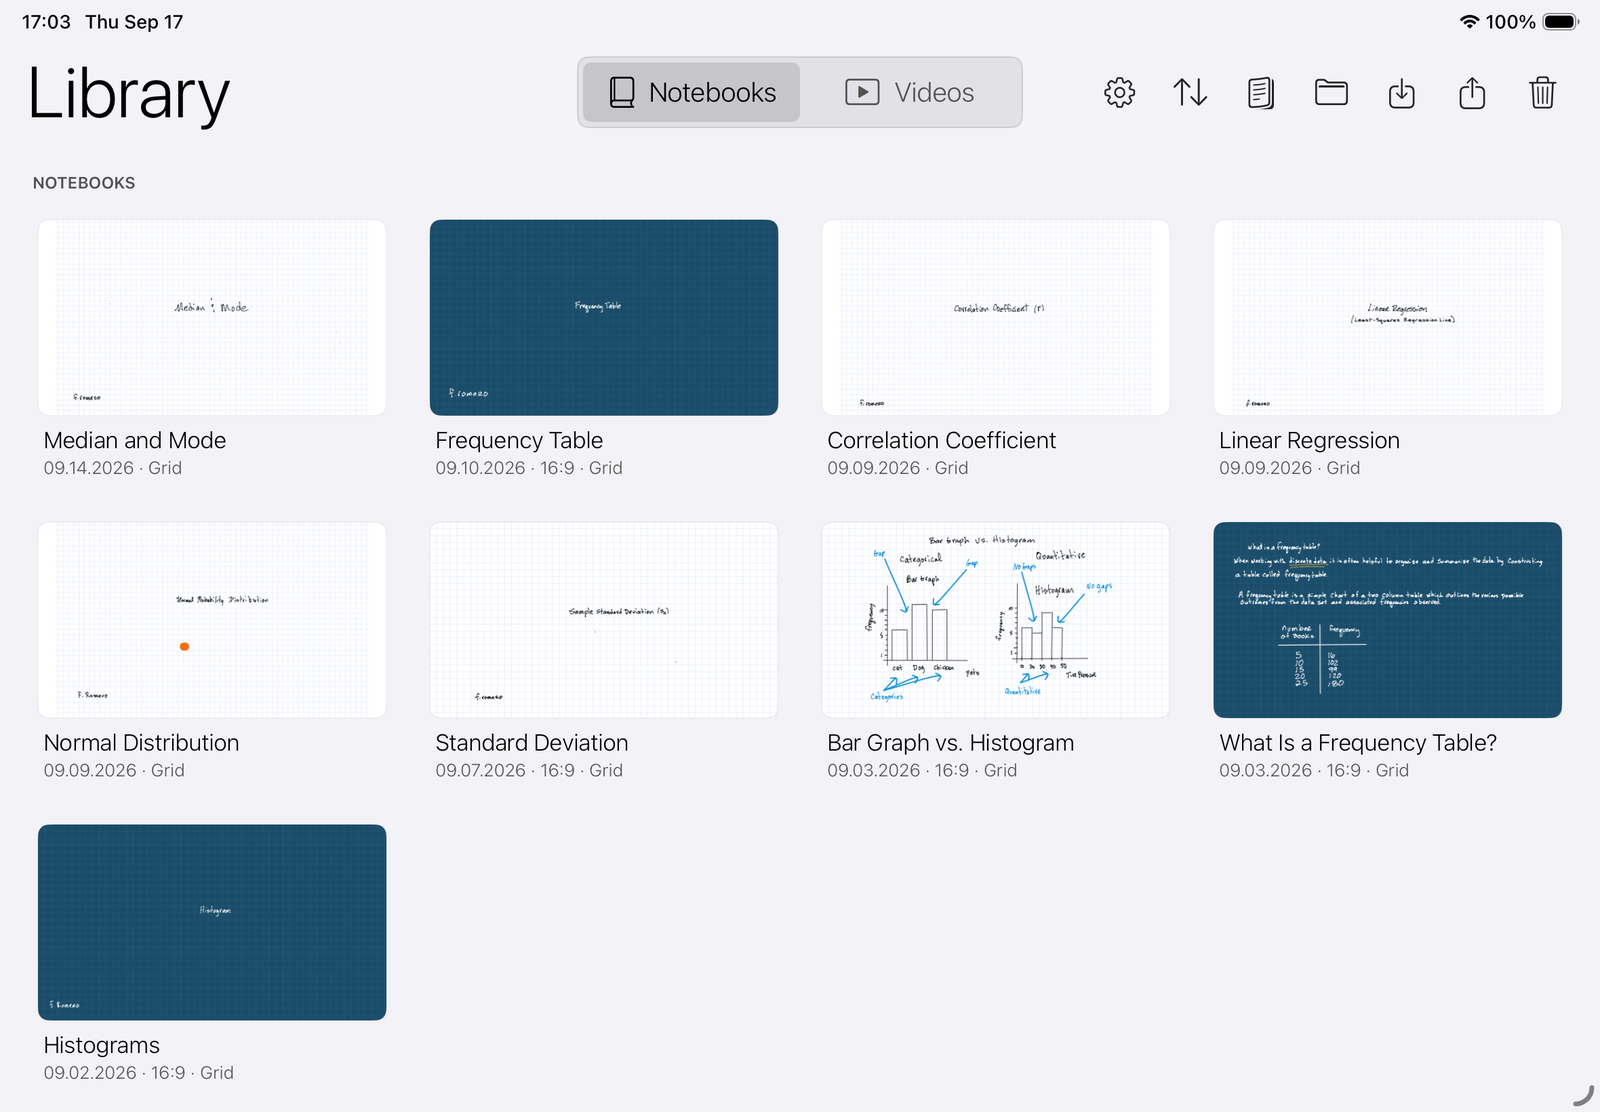This screenshot has height=1112, width=1600.
Task: Click the '09.10.2026 · 16:9 · Grid' date line
Action: [x=529, y=468]
